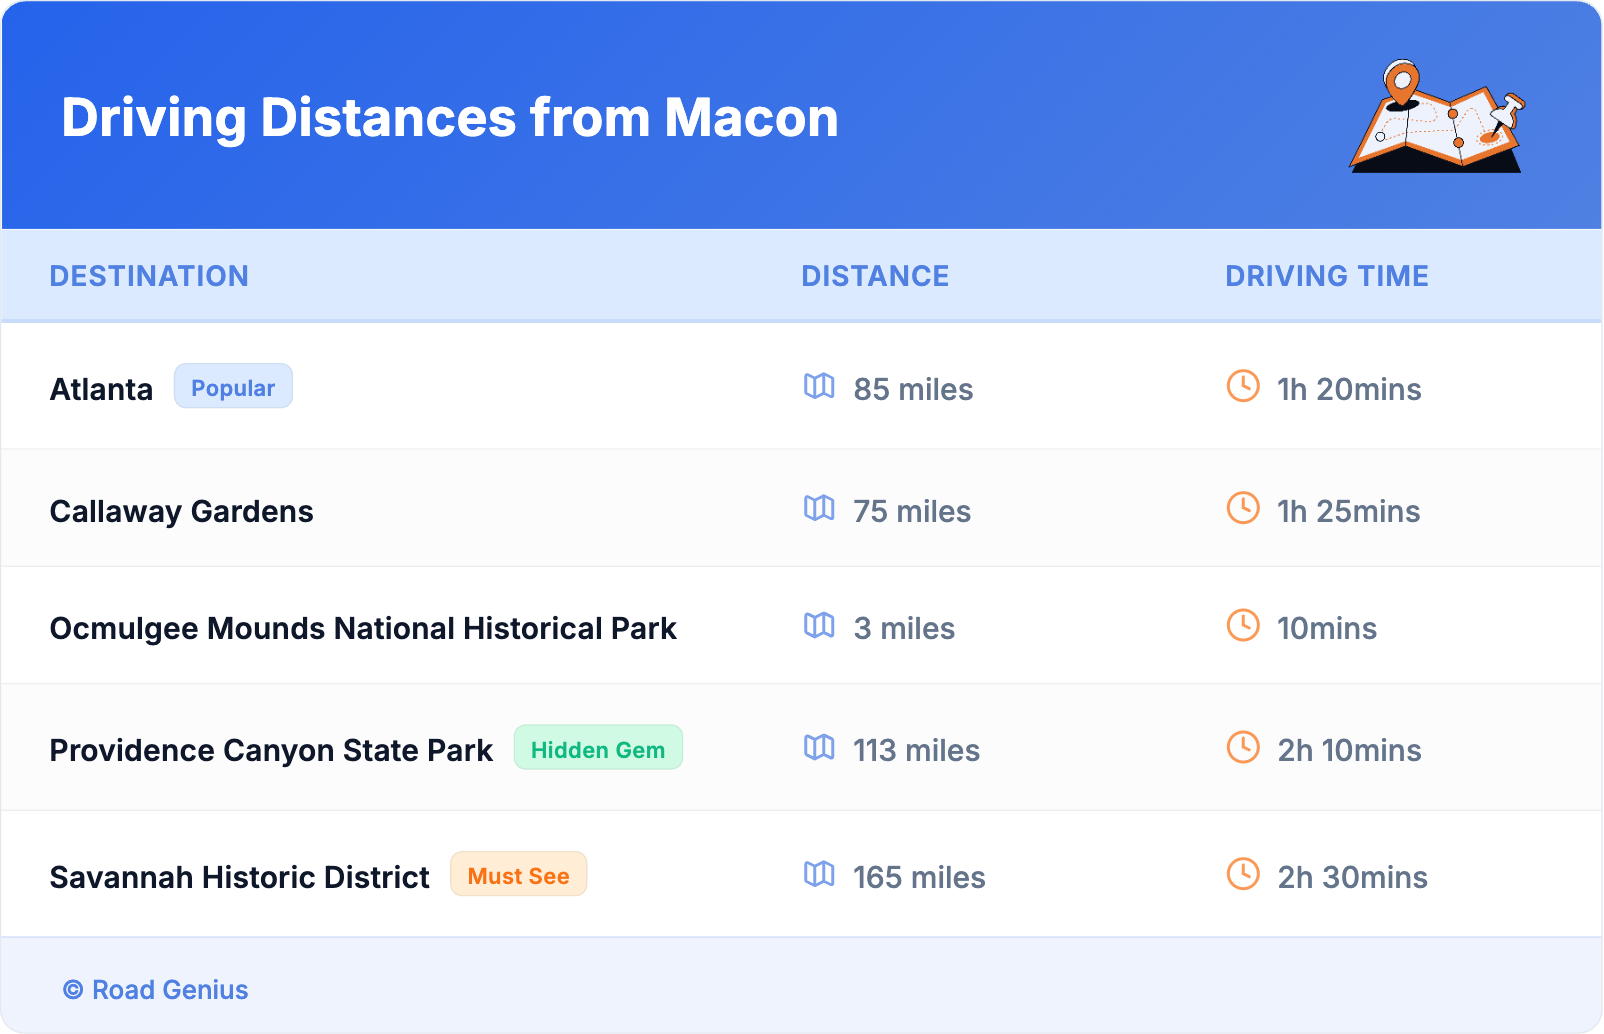This screenshot has width=1604, height=1034.
Task: Click the clock icon beside 1h 25mins
Action: coord(1243,508)
